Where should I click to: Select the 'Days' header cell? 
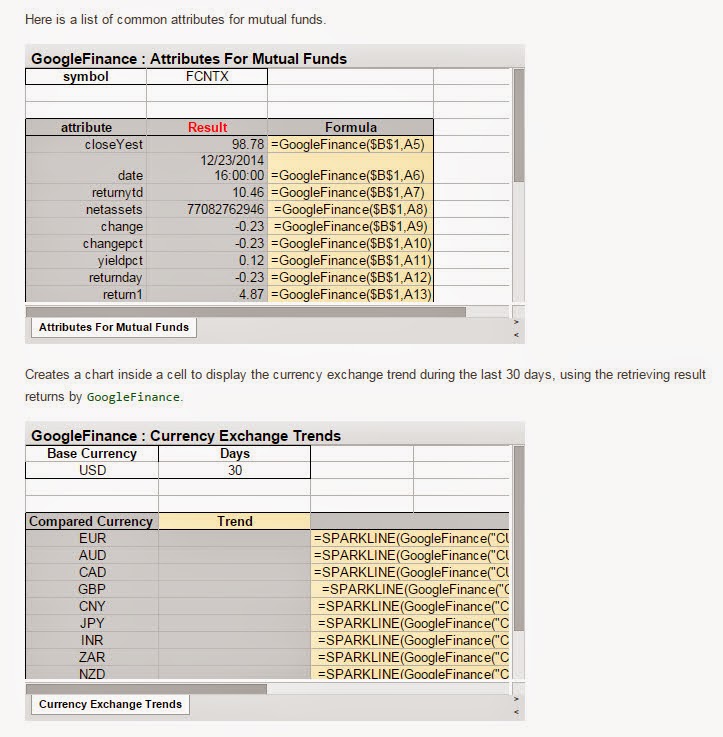pyautogui.click(x=235, y=454)
